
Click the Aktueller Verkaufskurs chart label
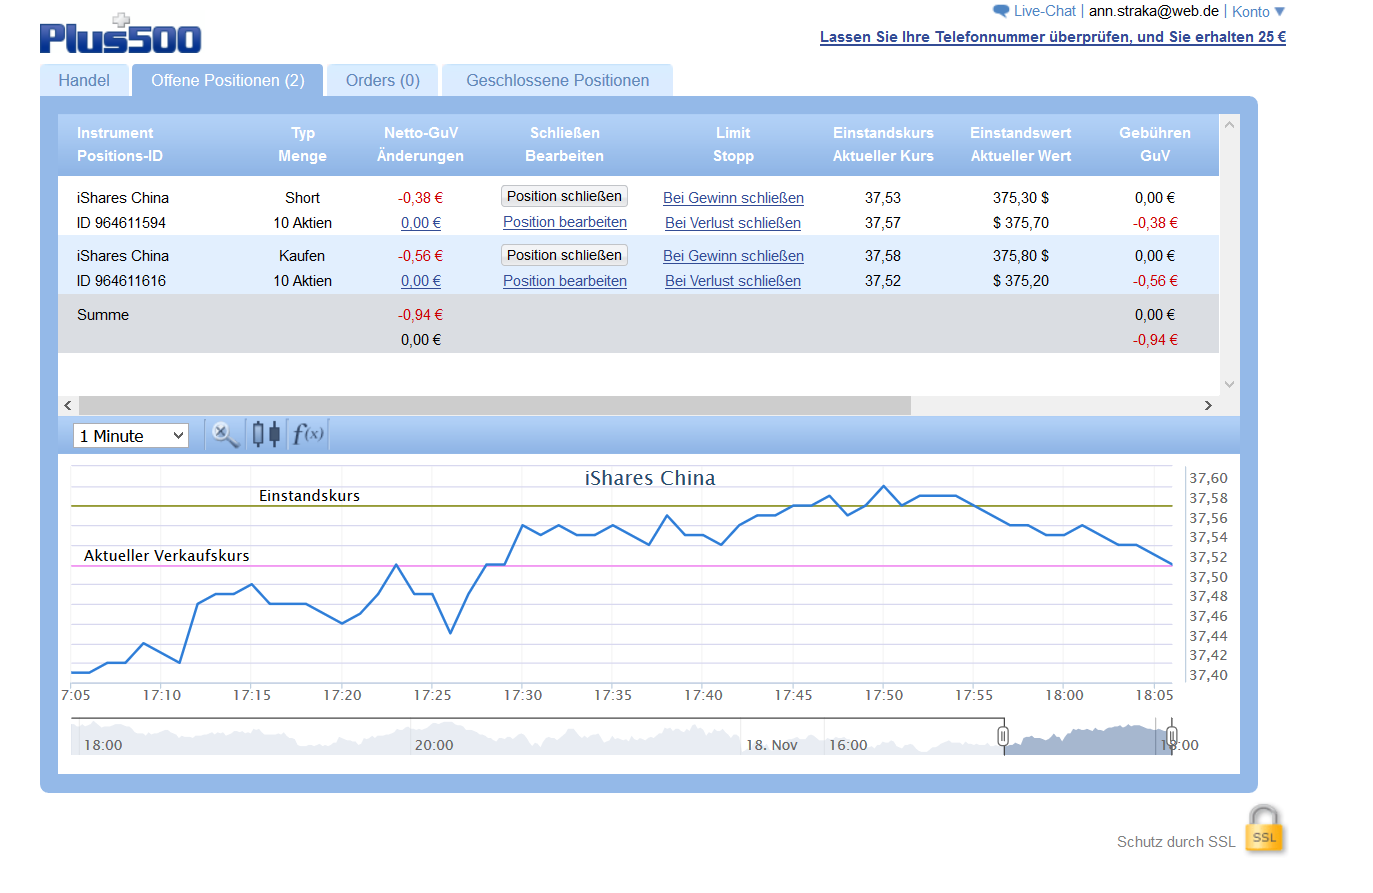pyautogui.click(x=167, y=555)
